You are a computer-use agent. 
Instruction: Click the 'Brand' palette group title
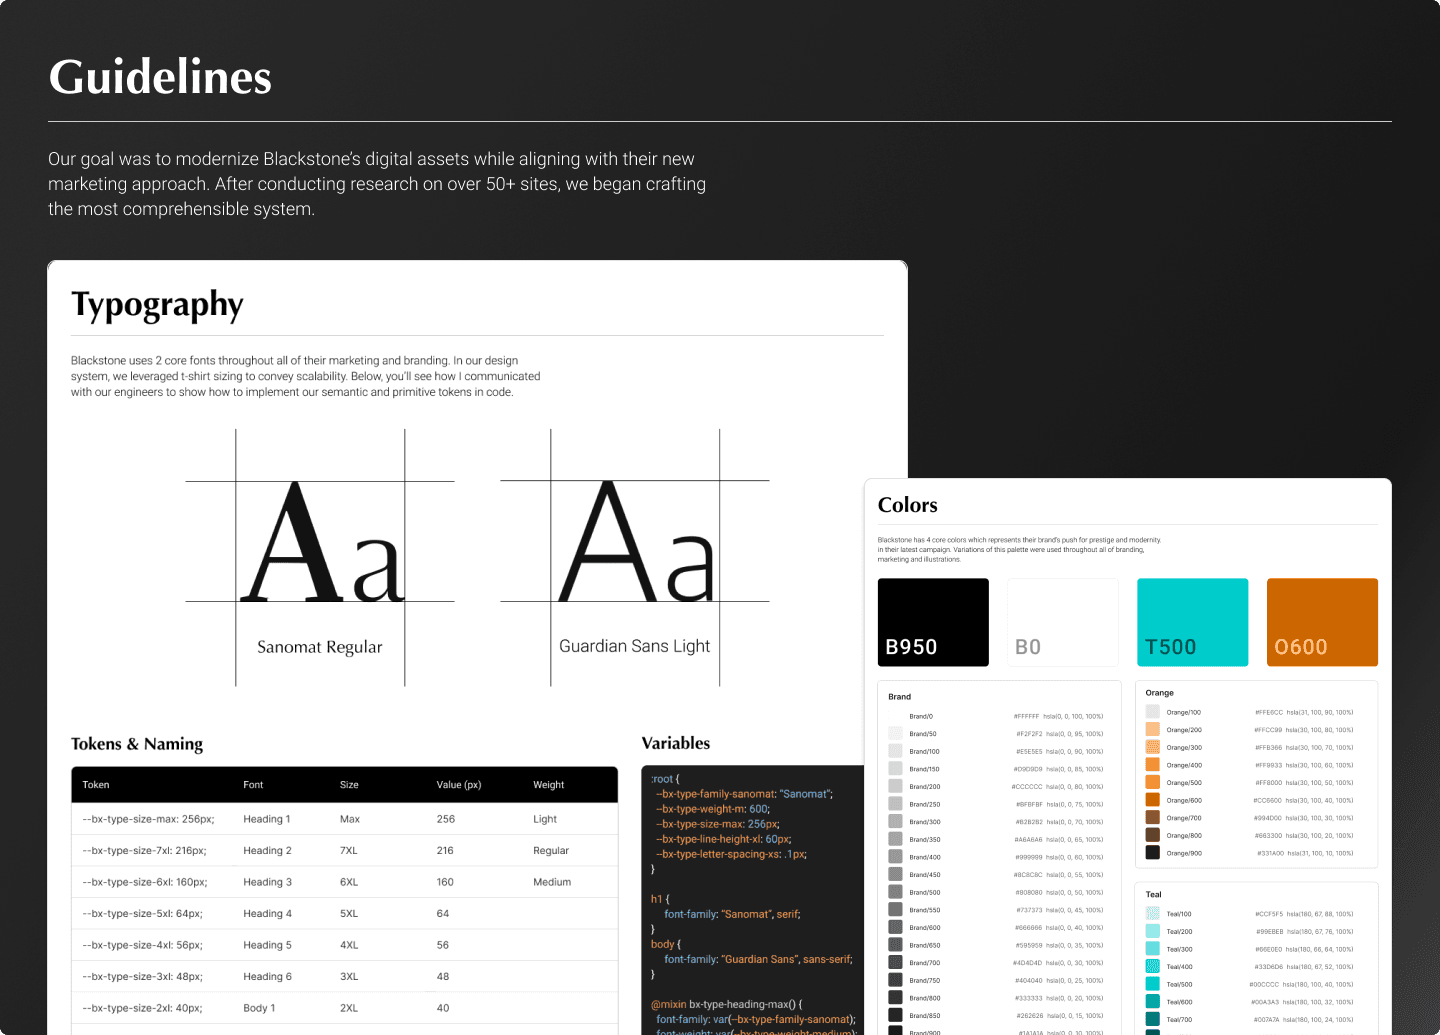pos(900,697)
